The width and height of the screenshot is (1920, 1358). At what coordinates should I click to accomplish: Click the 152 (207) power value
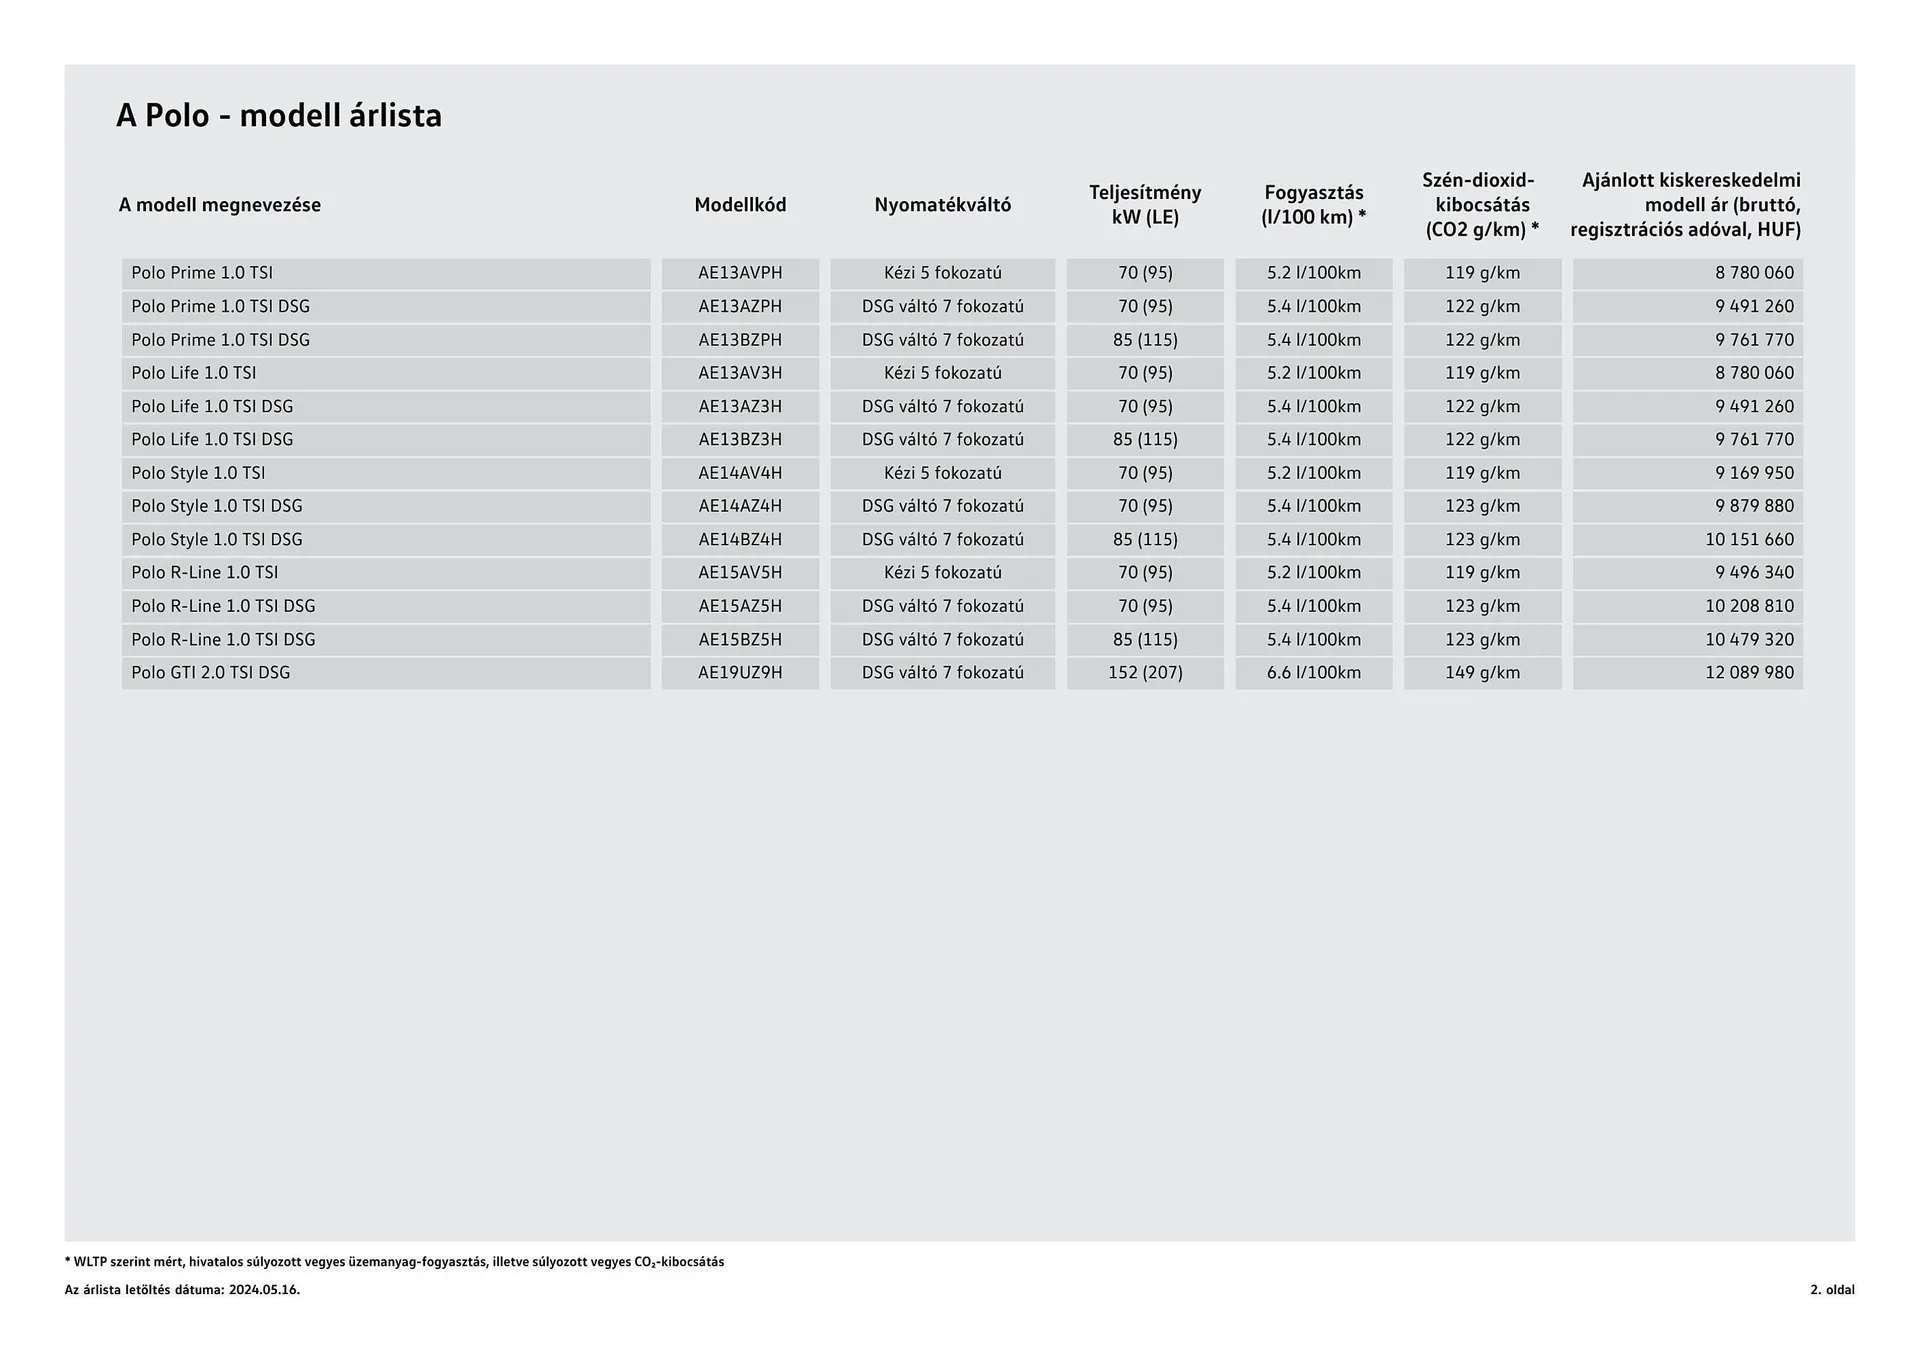[1145, 673]
